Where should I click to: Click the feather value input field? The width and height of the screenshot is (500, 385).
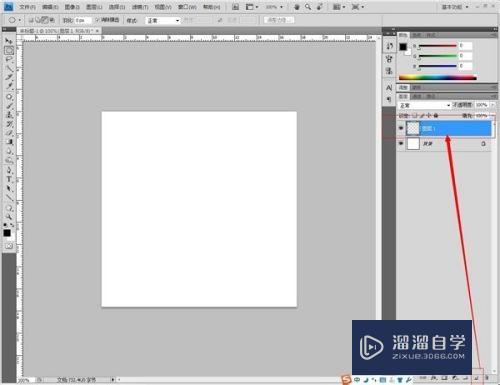(83, 20)
